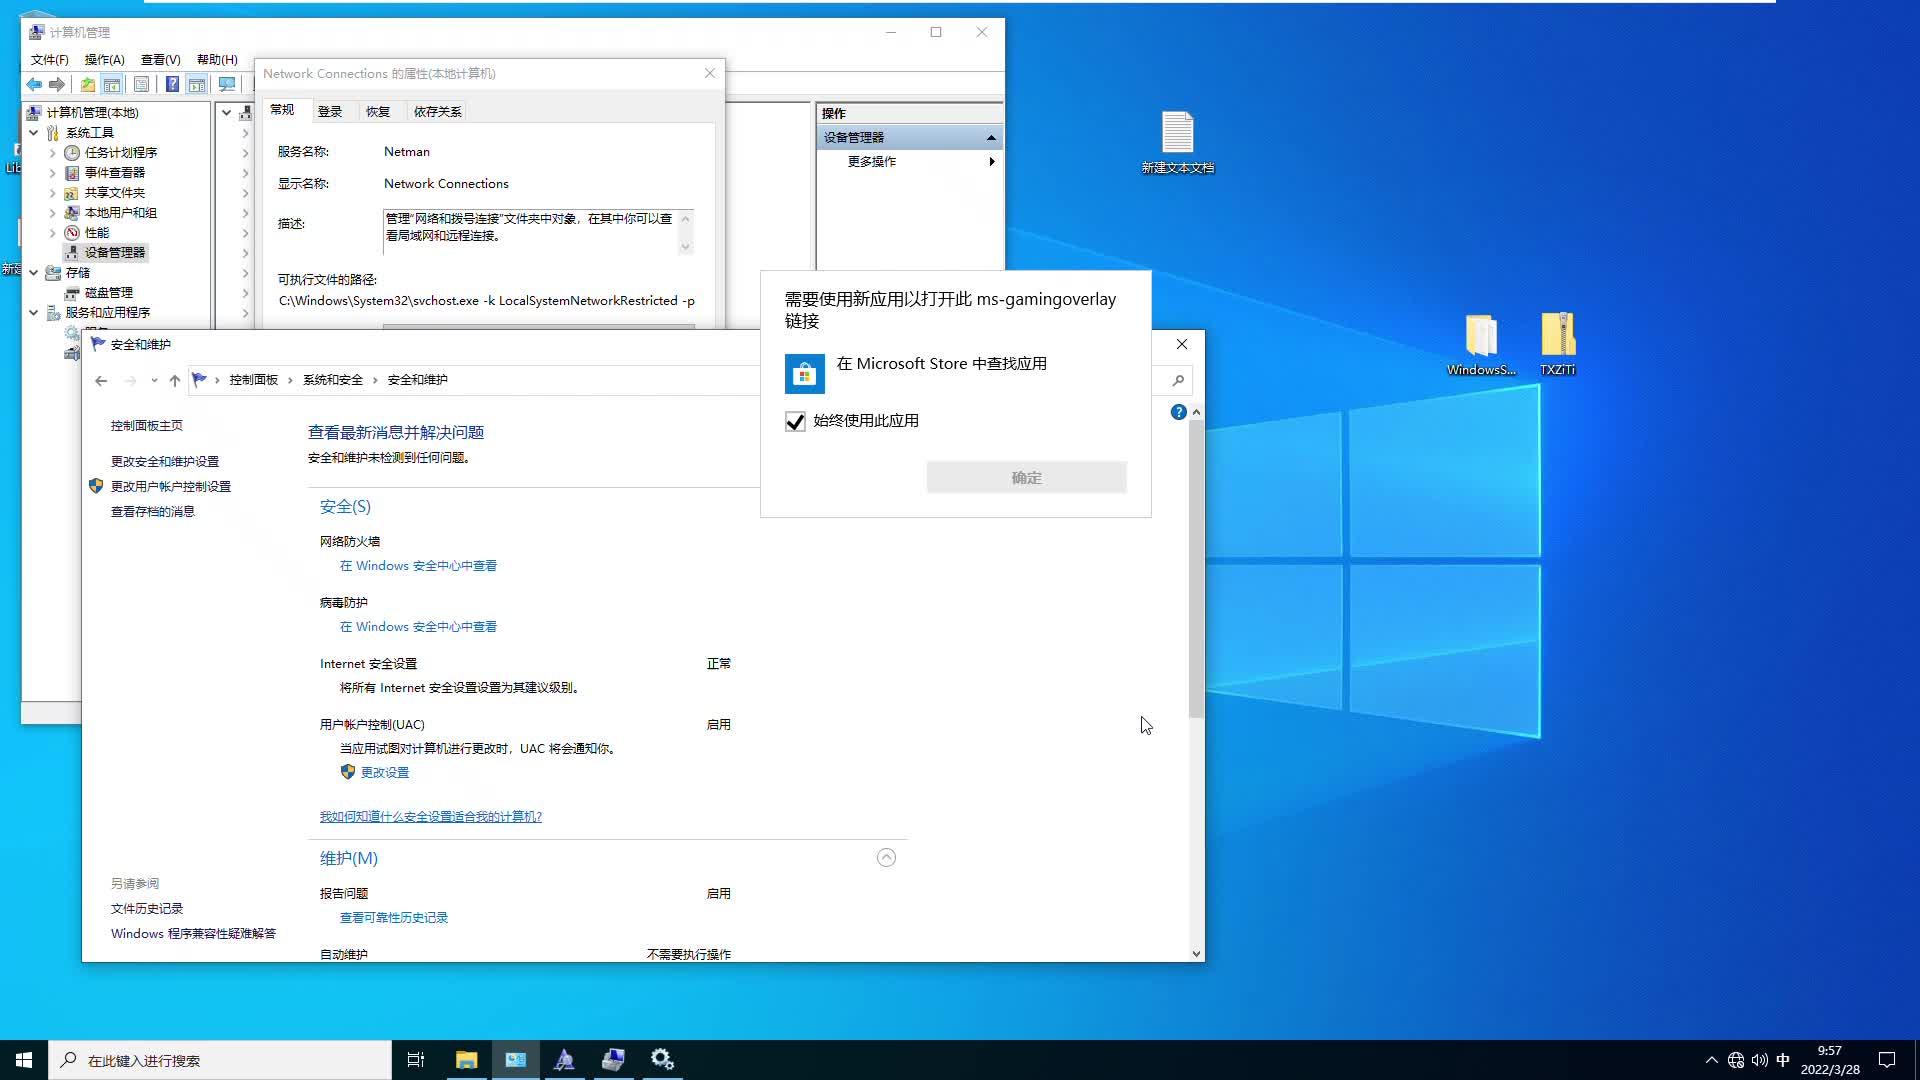Open the Help icon in Computer Management toolbar

172,84
